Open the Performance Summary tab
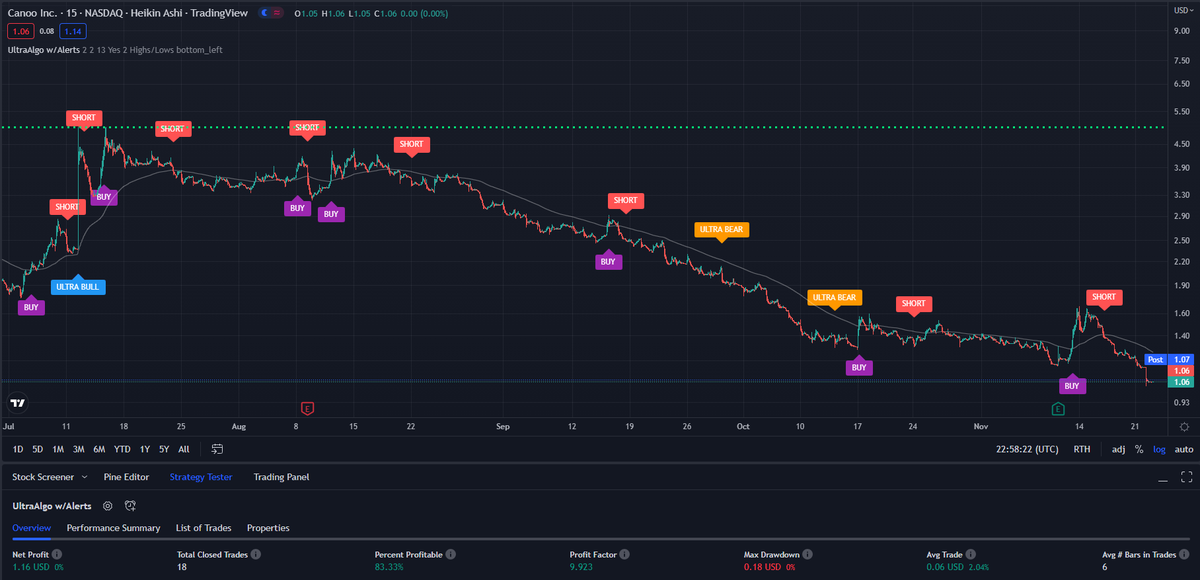 [113, 527]
